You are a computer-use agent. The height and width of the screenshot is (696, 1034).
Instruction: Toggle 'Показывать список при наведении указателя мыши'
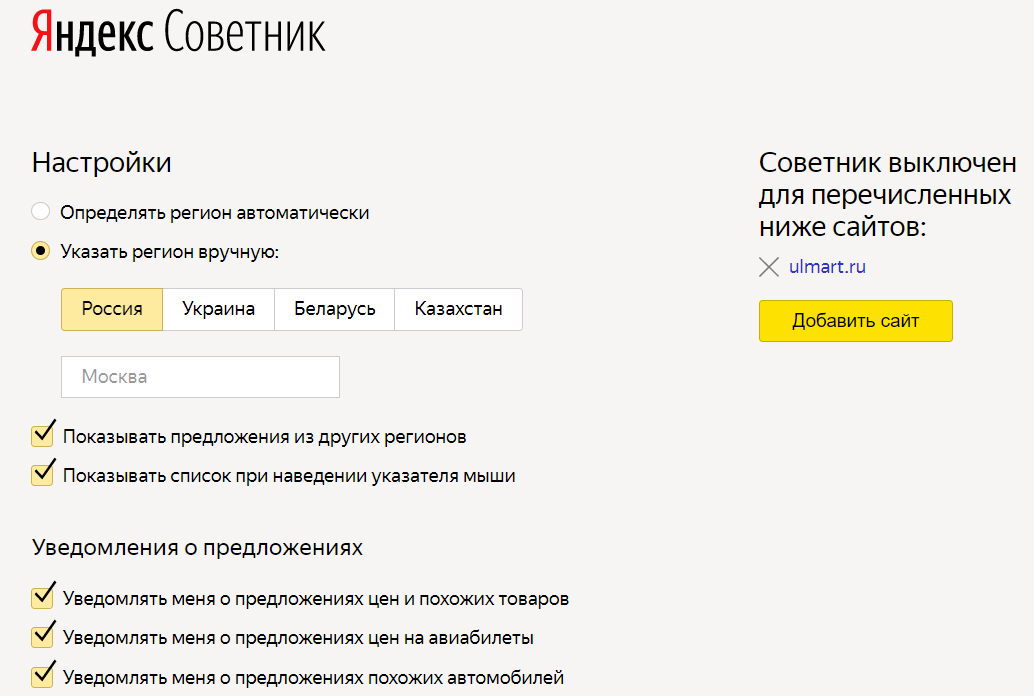pyautogui.click(x=43, y=474)
